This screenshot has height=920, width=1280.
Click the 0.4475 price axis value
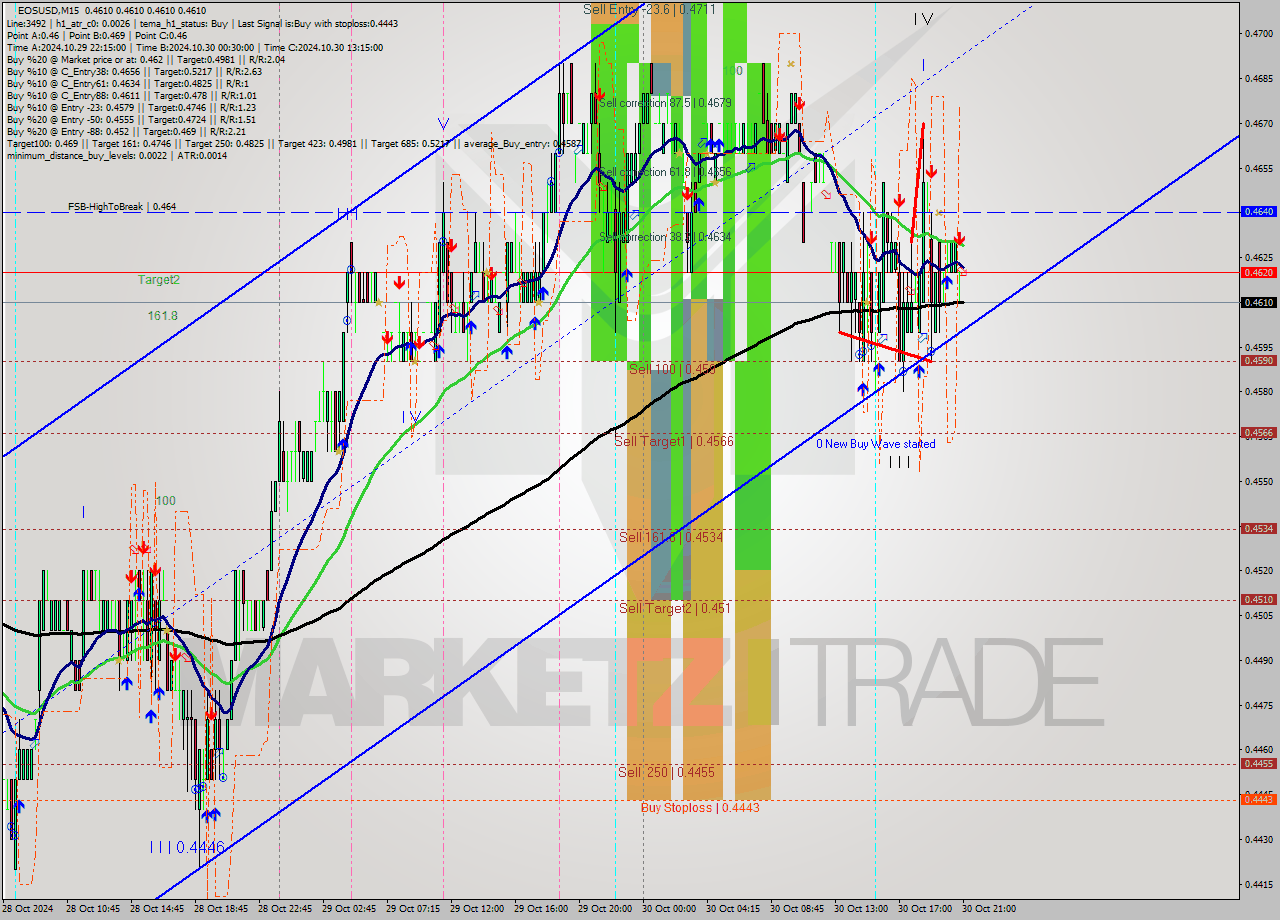(1258, 705)
